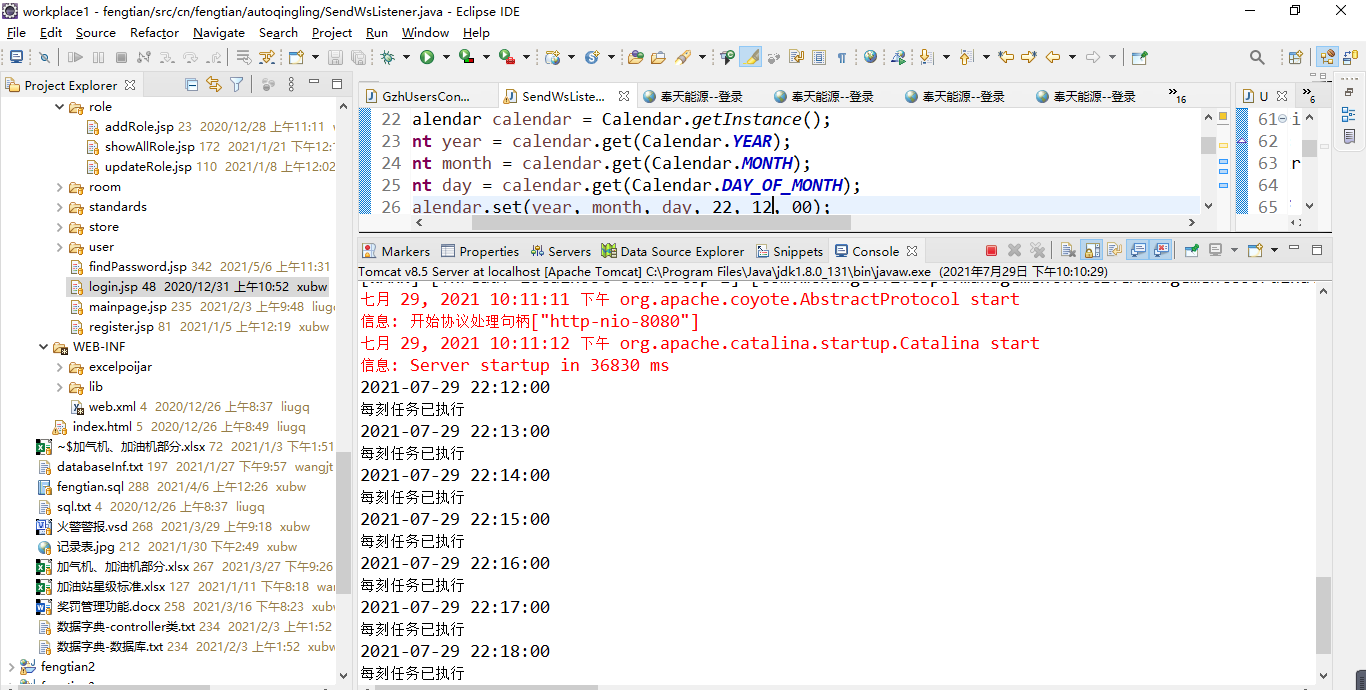Click Open Perspective icon
This screenshot has height=690, width=1366.
click(1295, 58)
